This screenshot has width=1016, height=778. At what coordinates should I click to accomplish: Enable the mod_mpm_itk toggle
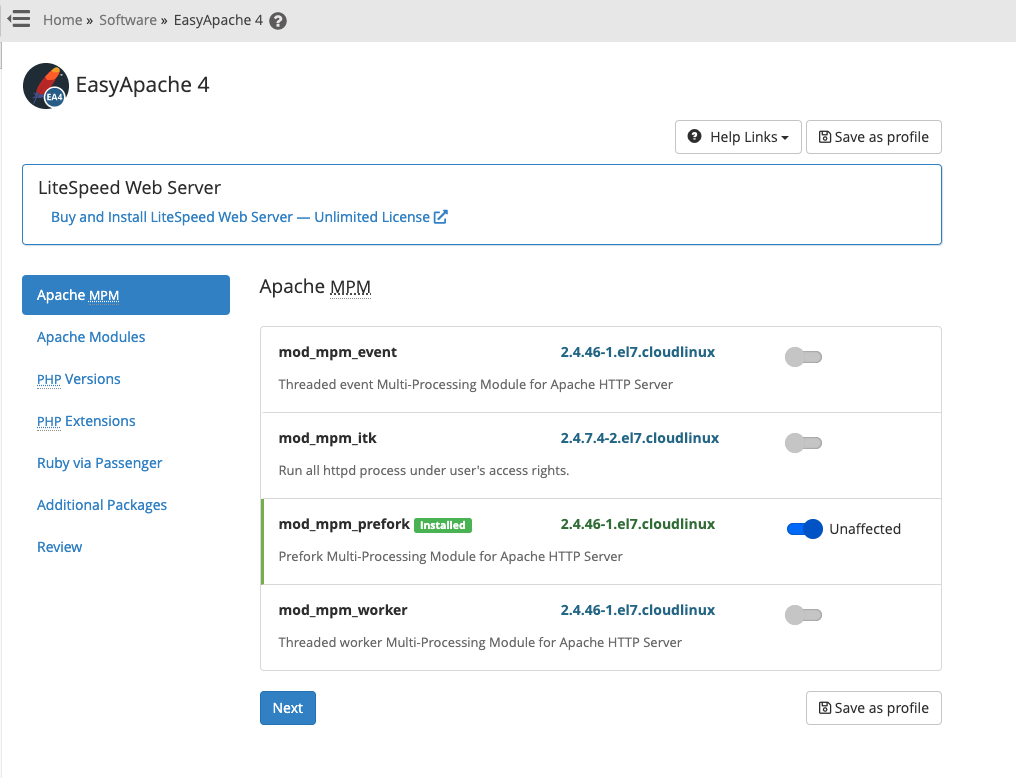pyautogui.click(x=803, y=443)
